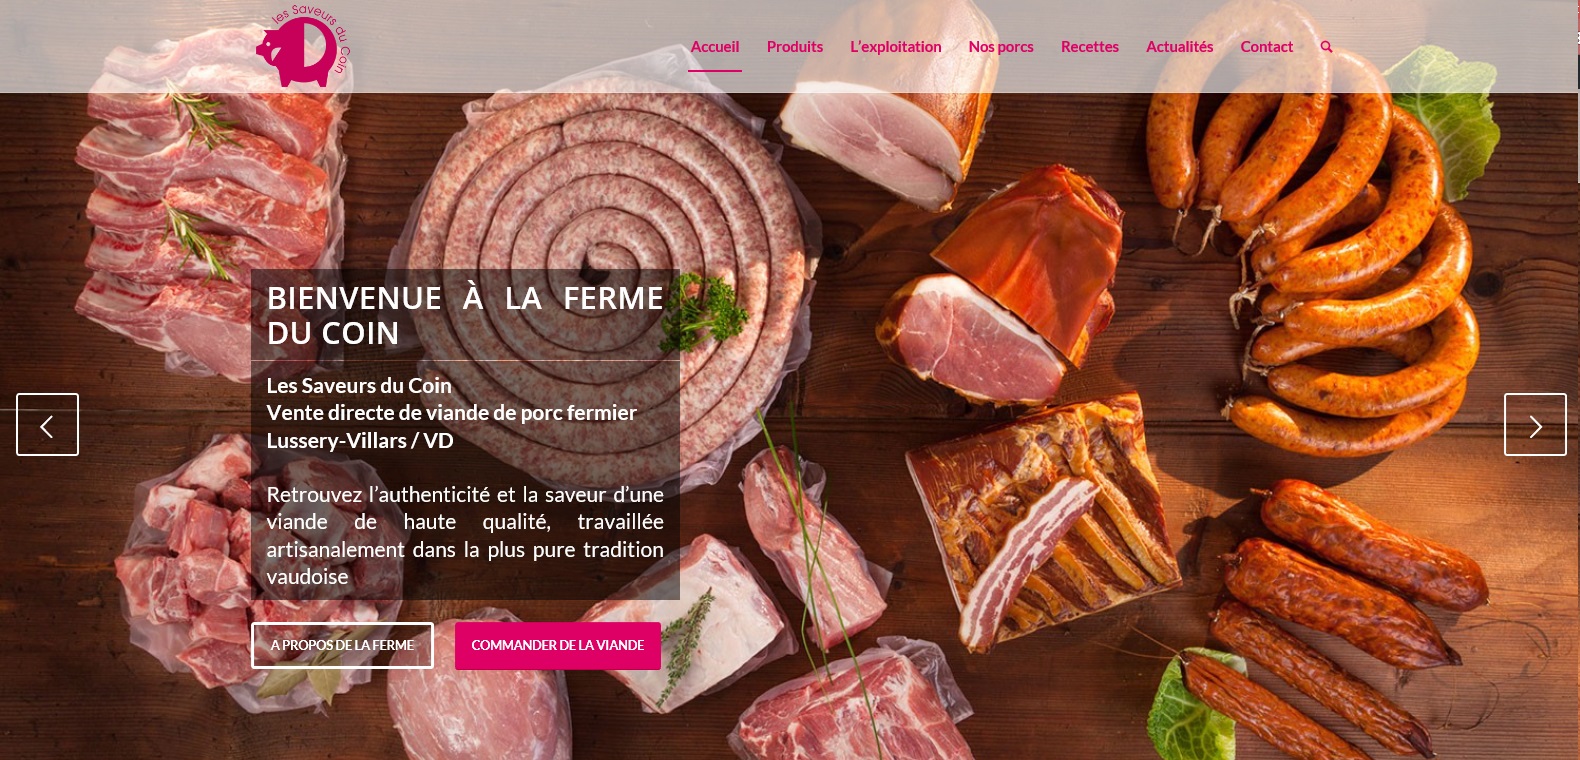Viewport: 1580px width, 760px height.
Task: Navigate to L'exploitation page
Action: click(896, 47)
